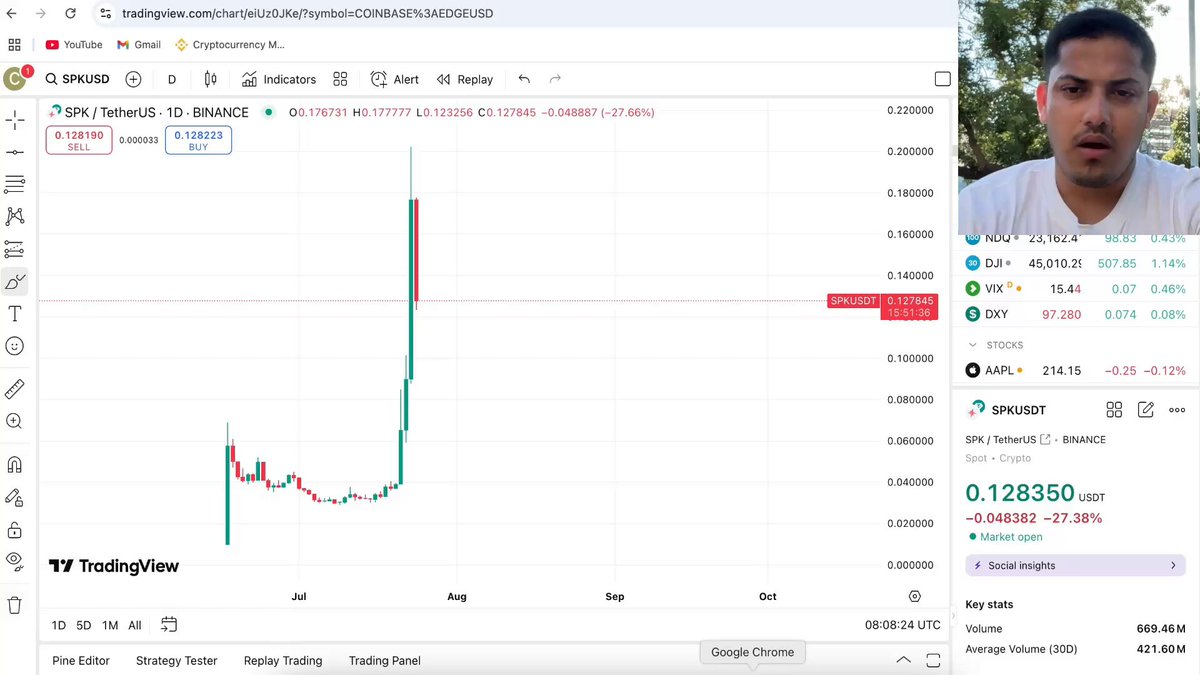The width and height of the screenshot is (1200, 675).
Task: Open the YouTube bookmark
Action: click(x=74, y=45)
